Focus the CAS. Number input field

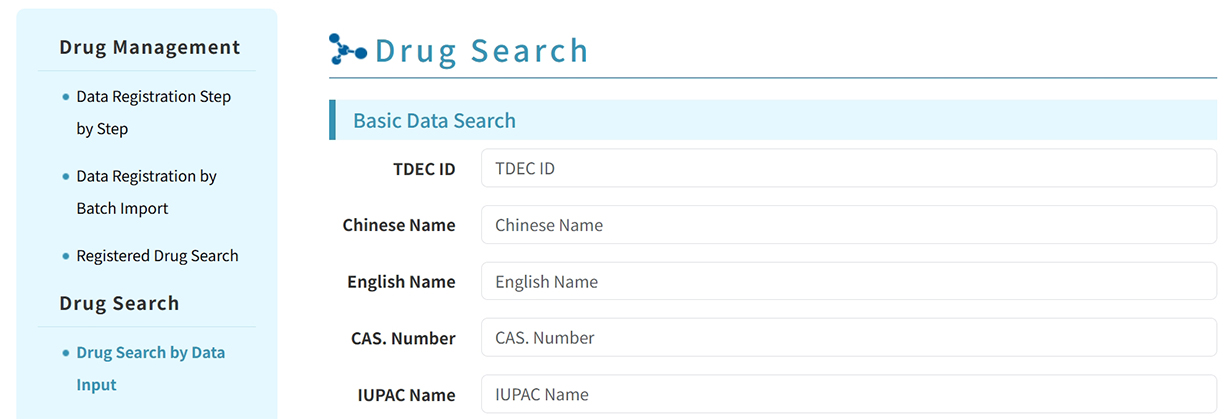pos(849,338)
